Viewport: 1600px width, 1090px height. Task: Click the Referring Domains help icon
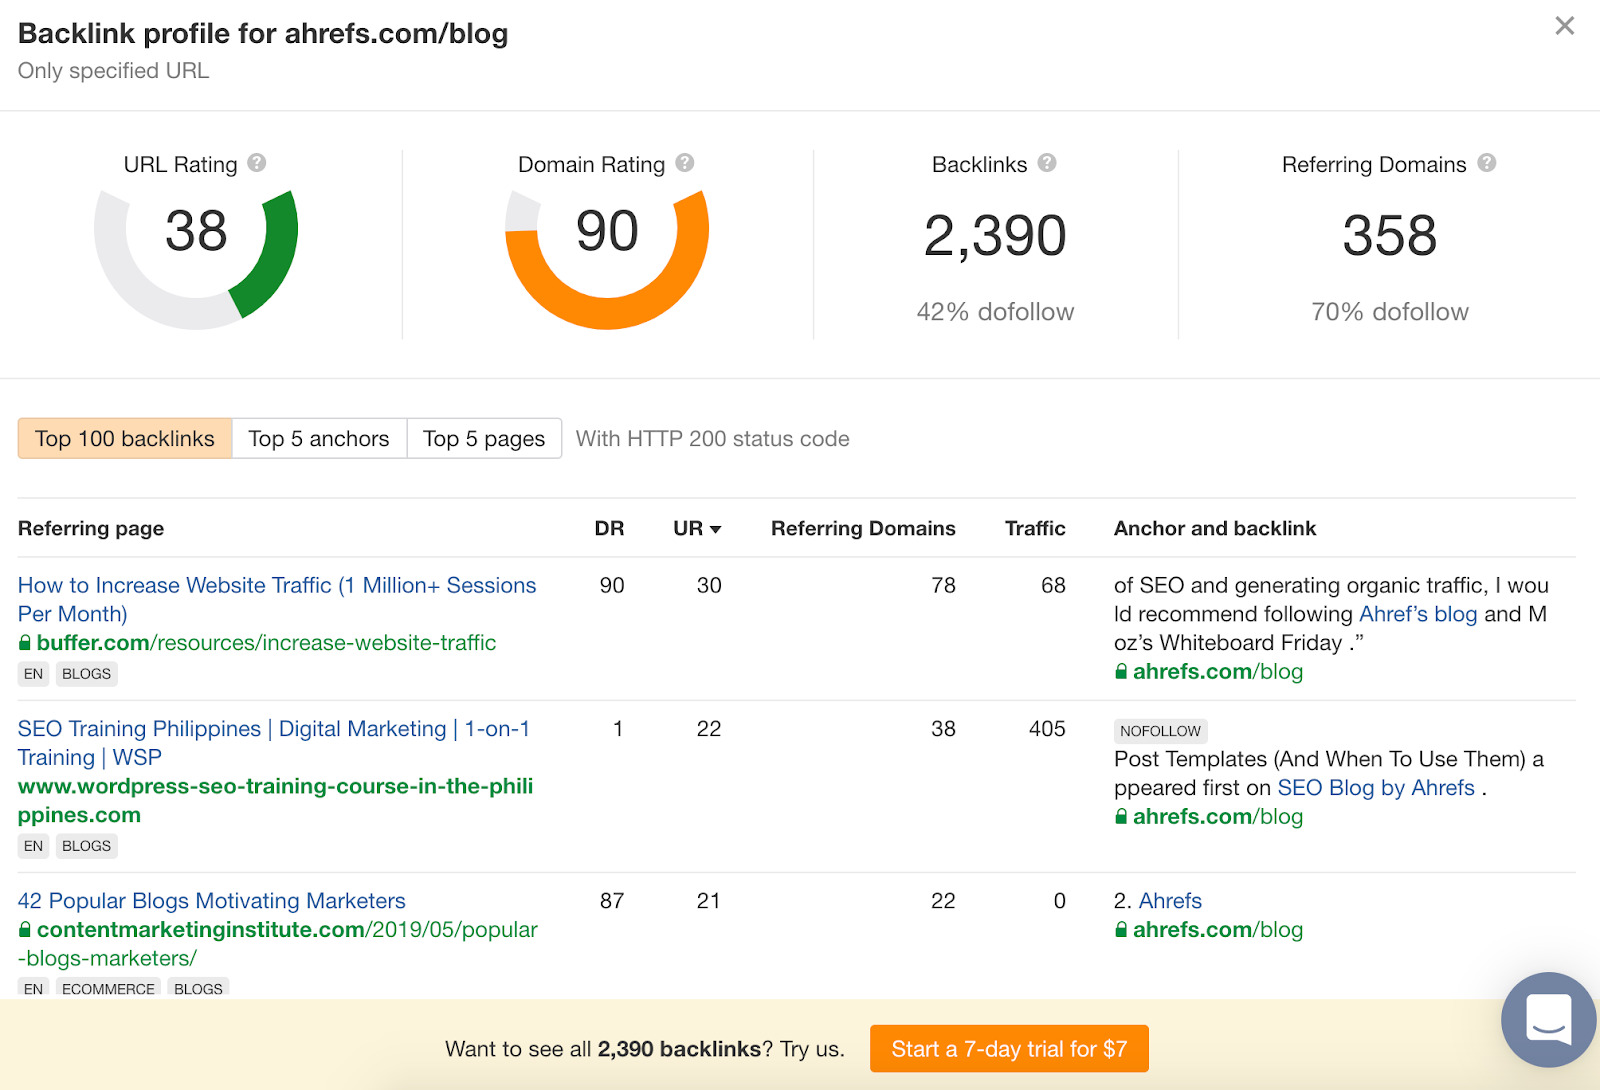coord(1488,163)
